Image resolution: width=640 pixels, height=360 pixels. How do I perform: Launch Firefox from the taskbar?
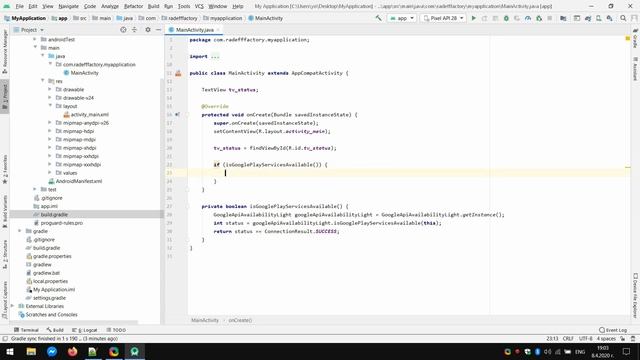click(73, 351)
